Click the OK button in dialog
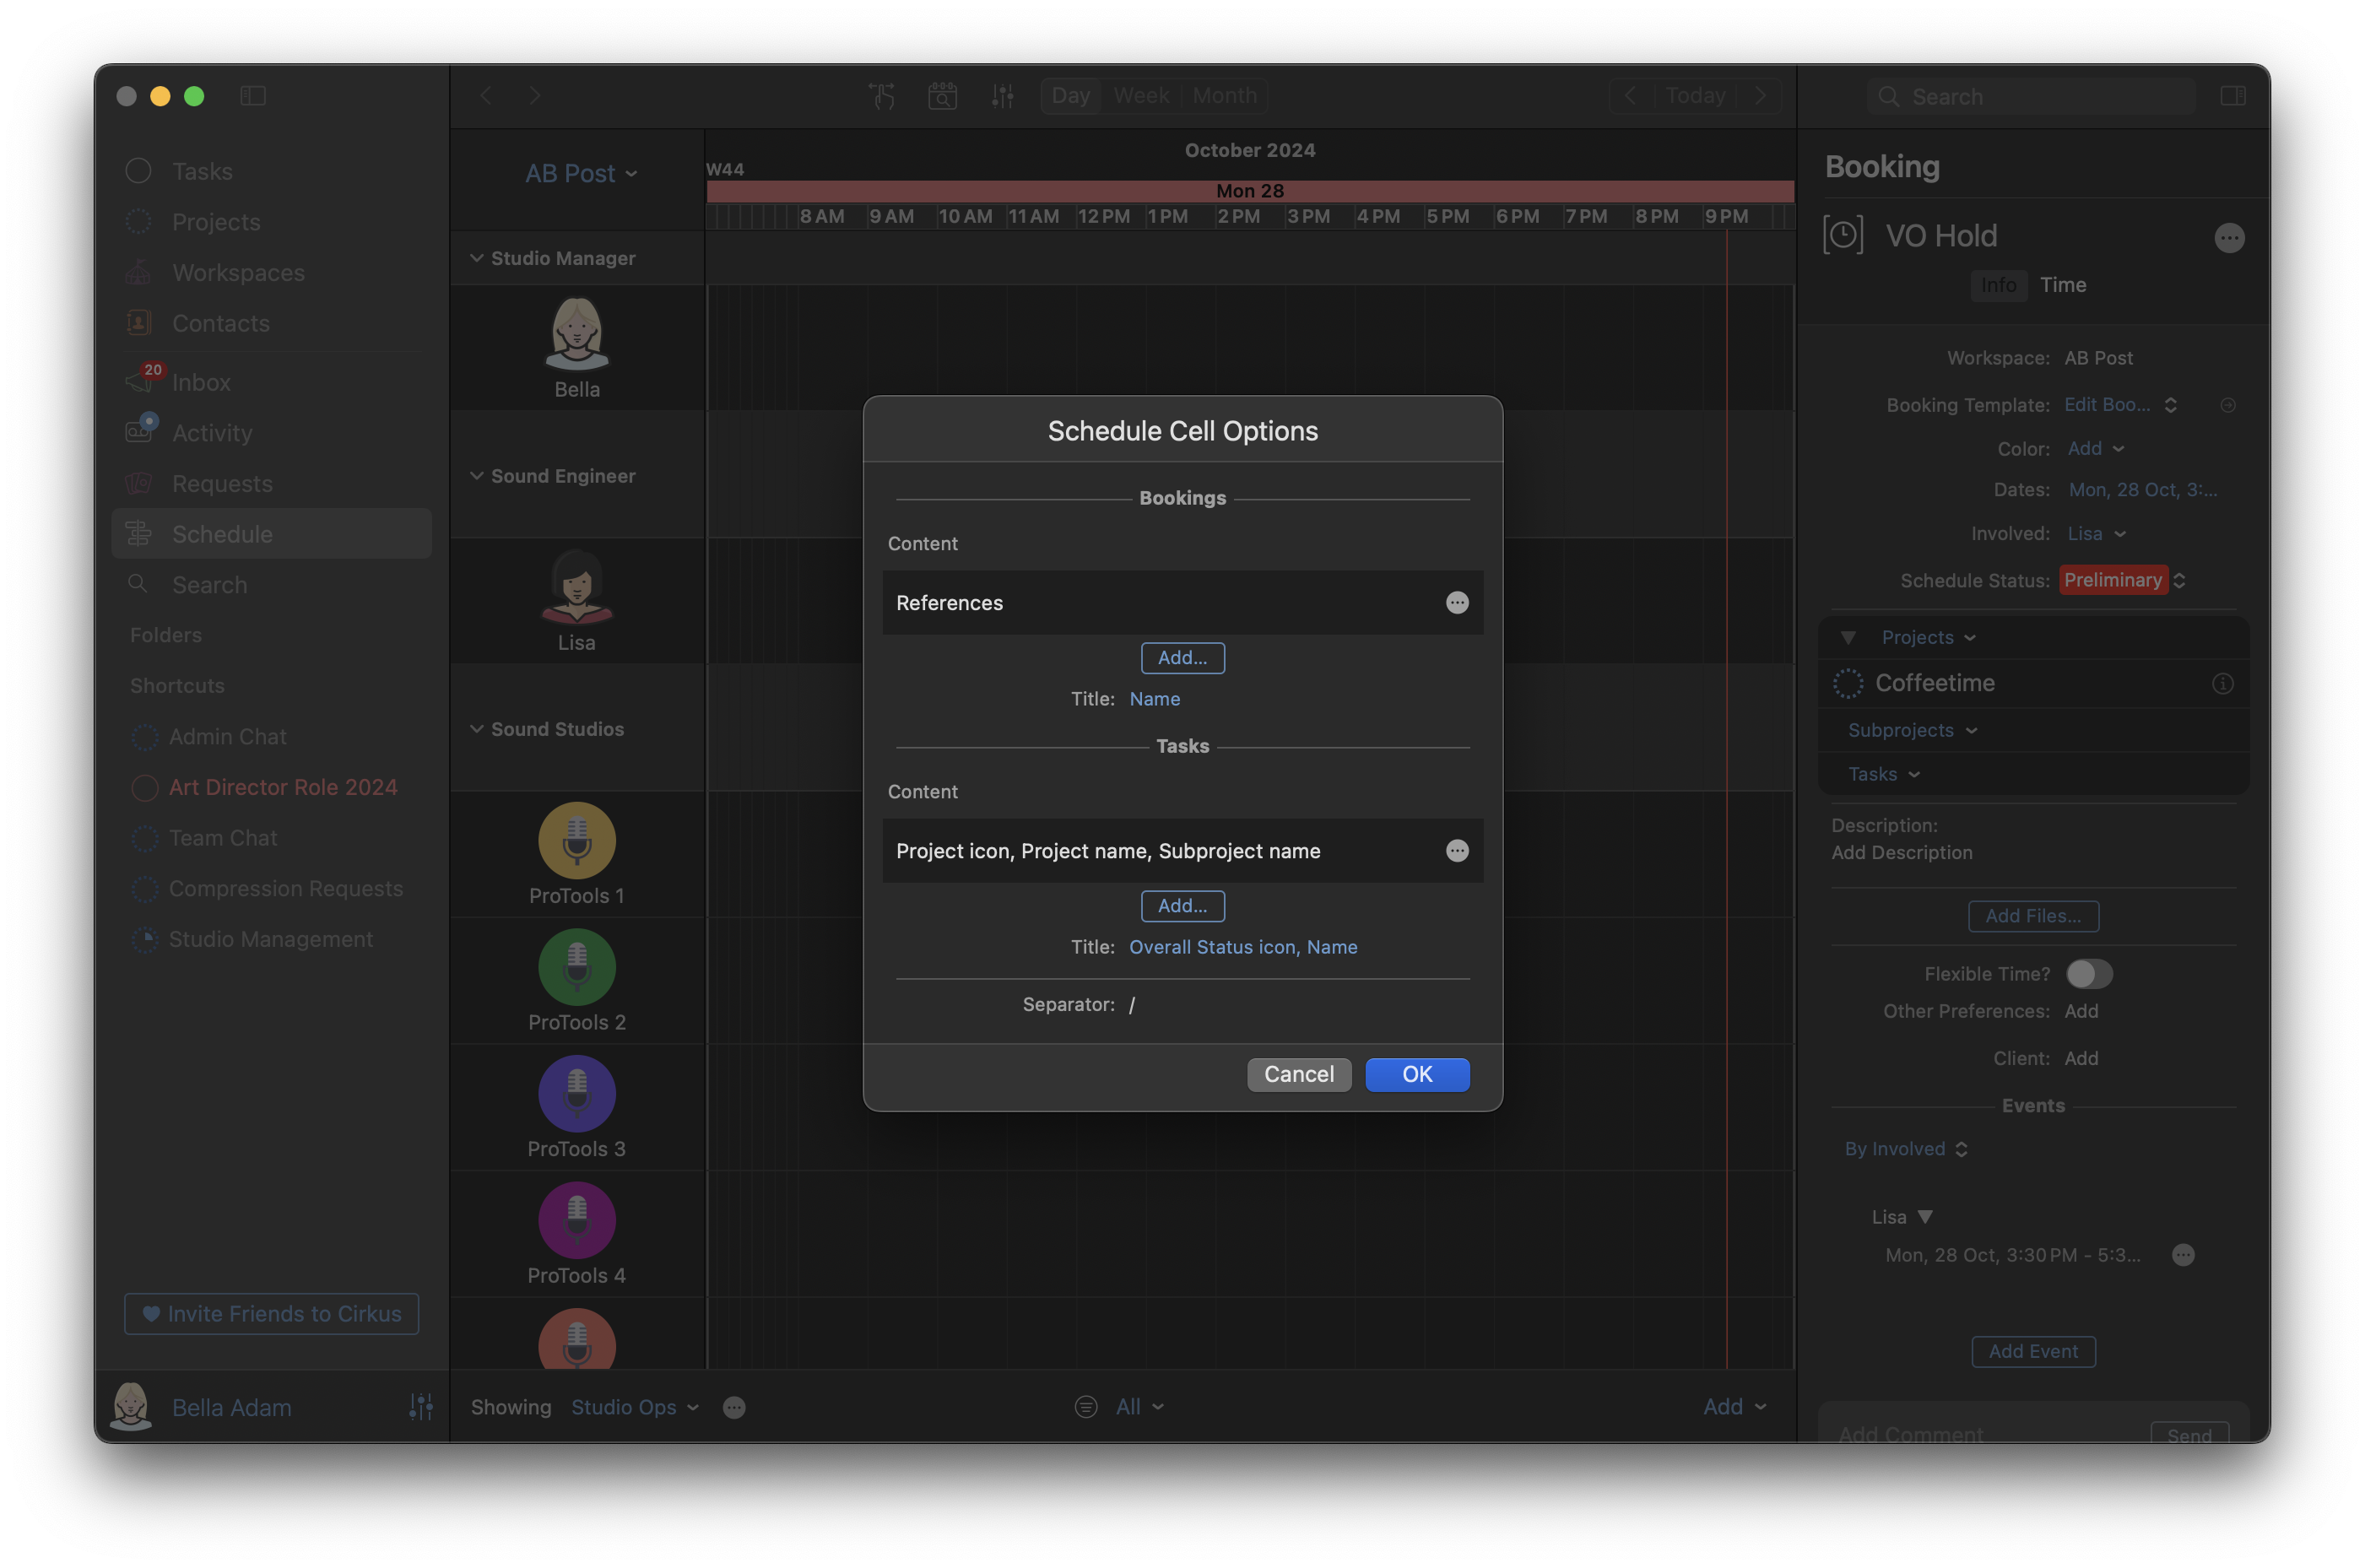This screenshot has width=2365, height=1568. [x=1416, y=1074]
